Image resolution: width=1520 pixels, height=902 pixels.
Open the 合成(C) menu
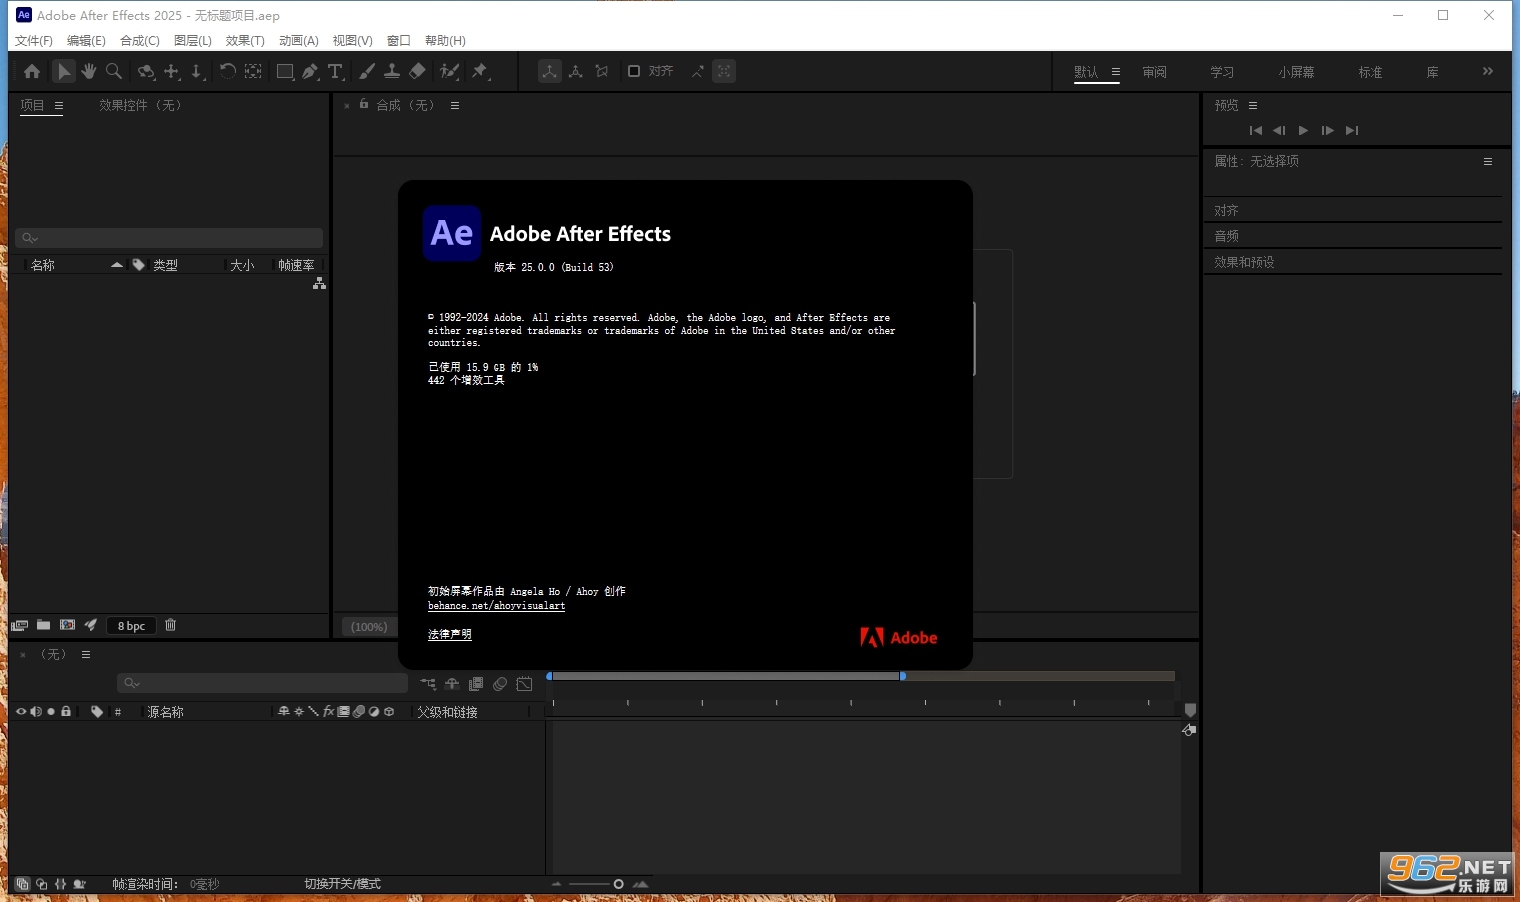140,40
